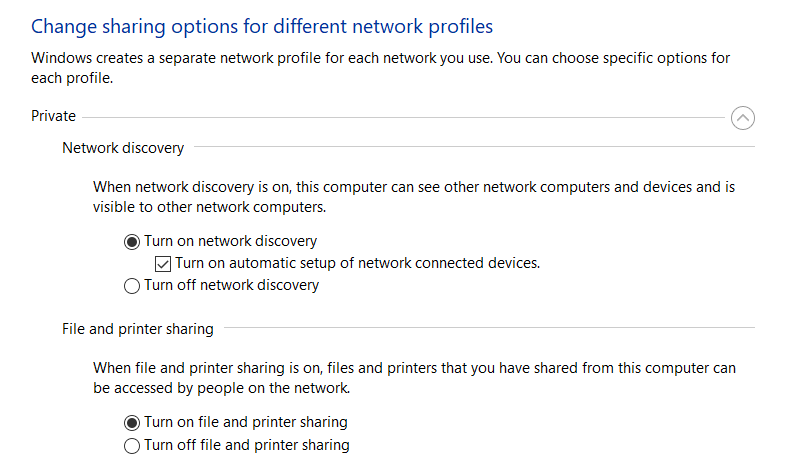This screenshot has width=792, height=472.
Task: Click the "Turn off network discovery" label text
Action: click(x=231, y=285)
